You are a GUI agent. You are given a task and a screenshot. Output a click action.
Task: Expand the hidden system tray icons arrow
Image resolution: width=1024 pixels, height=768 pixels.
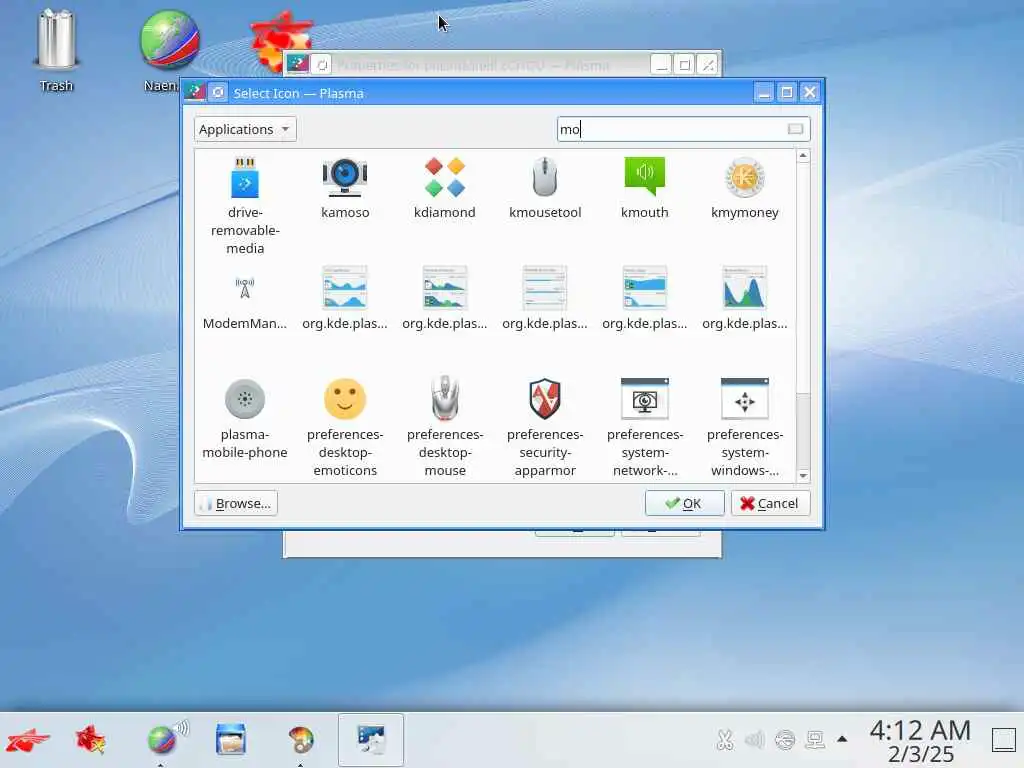[842, 740]
